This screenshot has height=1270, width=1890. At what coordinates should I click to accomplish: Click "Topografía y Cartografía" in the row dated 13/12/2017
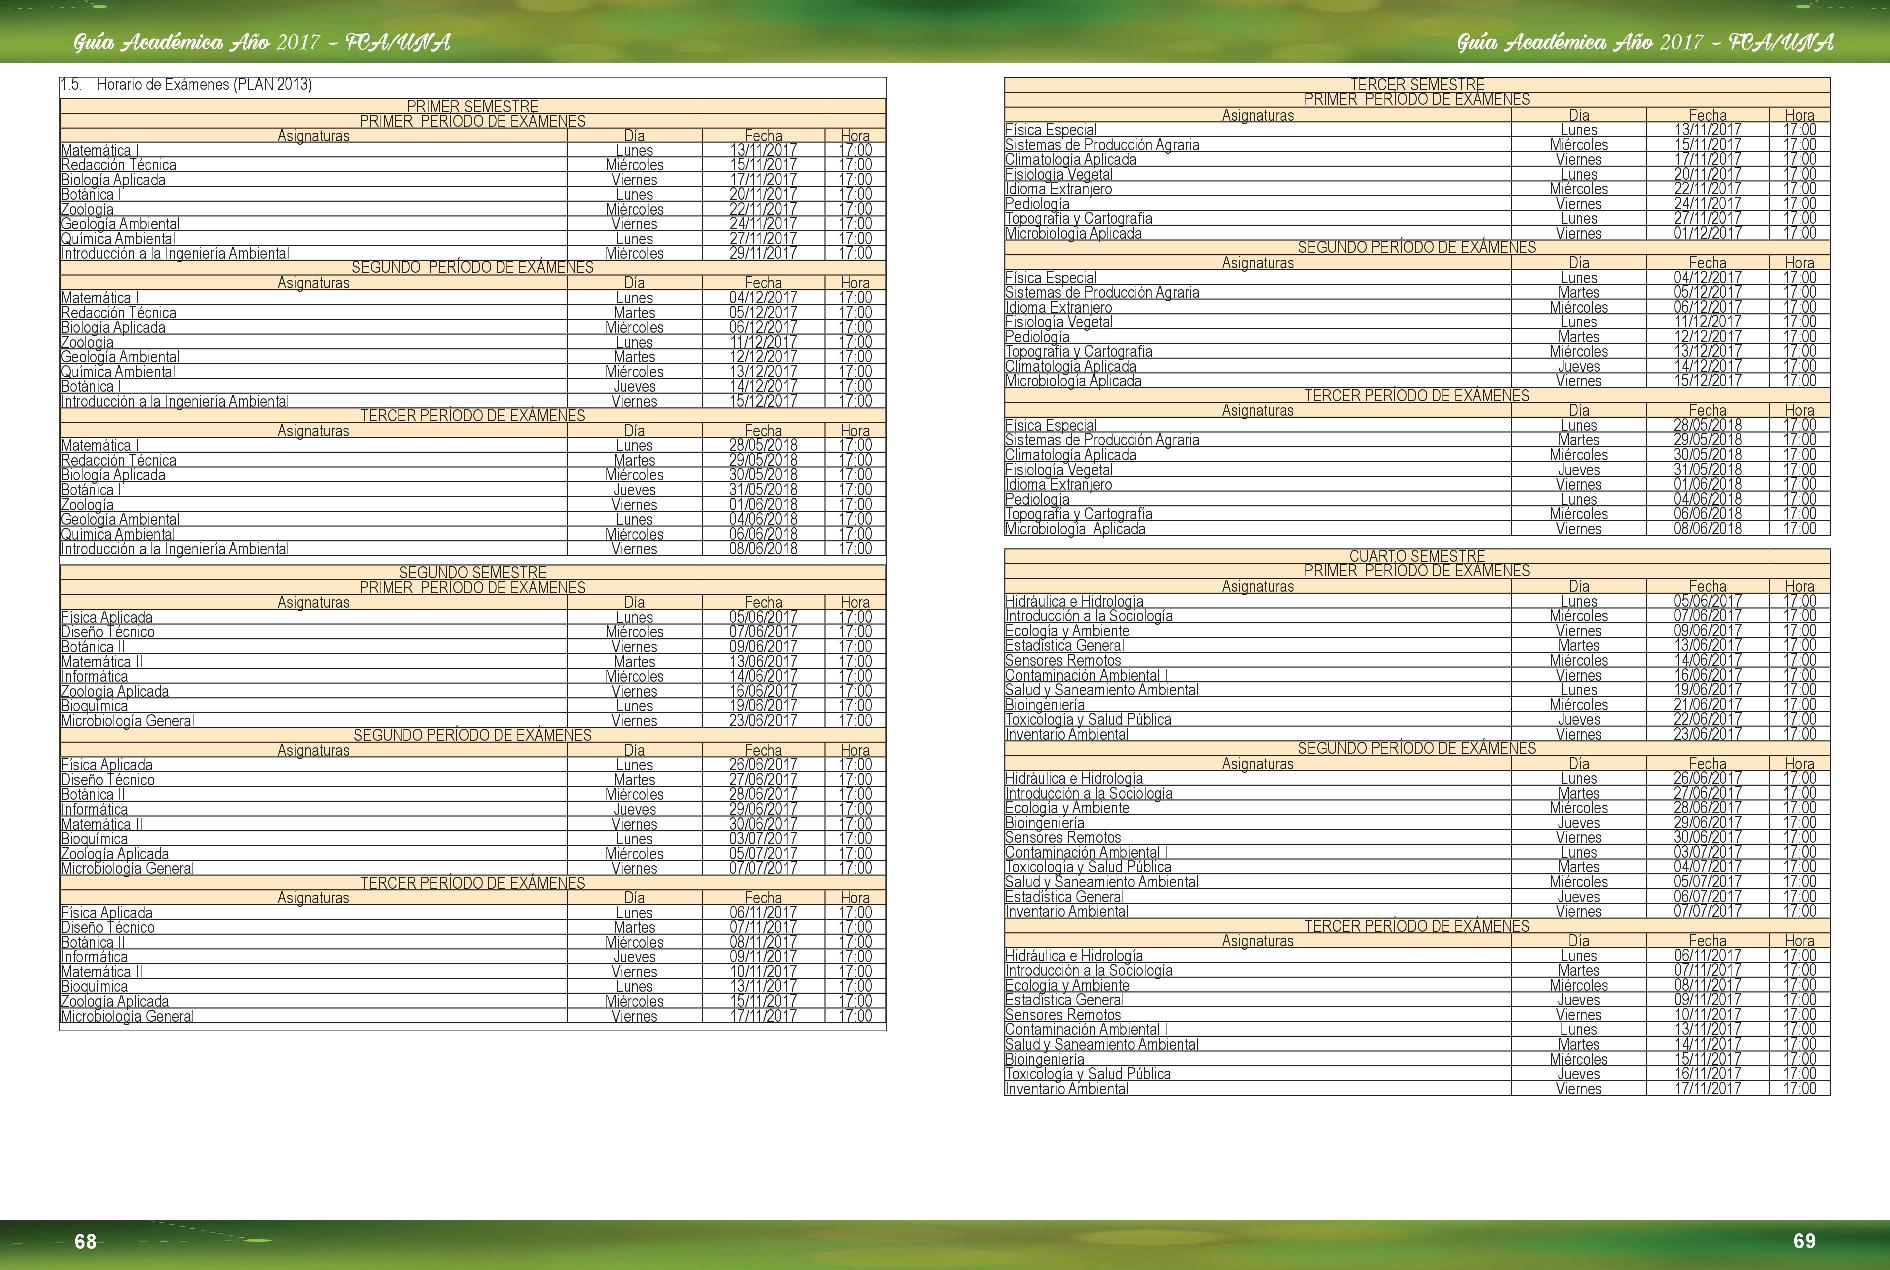pos(1078,352)
